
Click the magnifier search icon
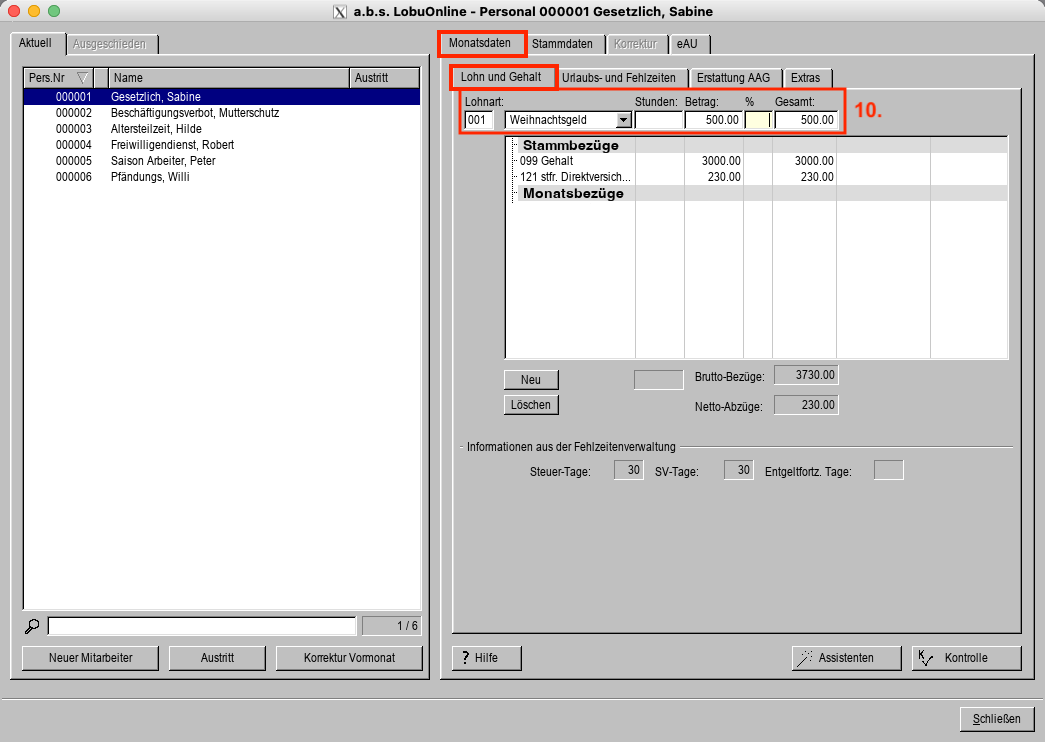33,626
